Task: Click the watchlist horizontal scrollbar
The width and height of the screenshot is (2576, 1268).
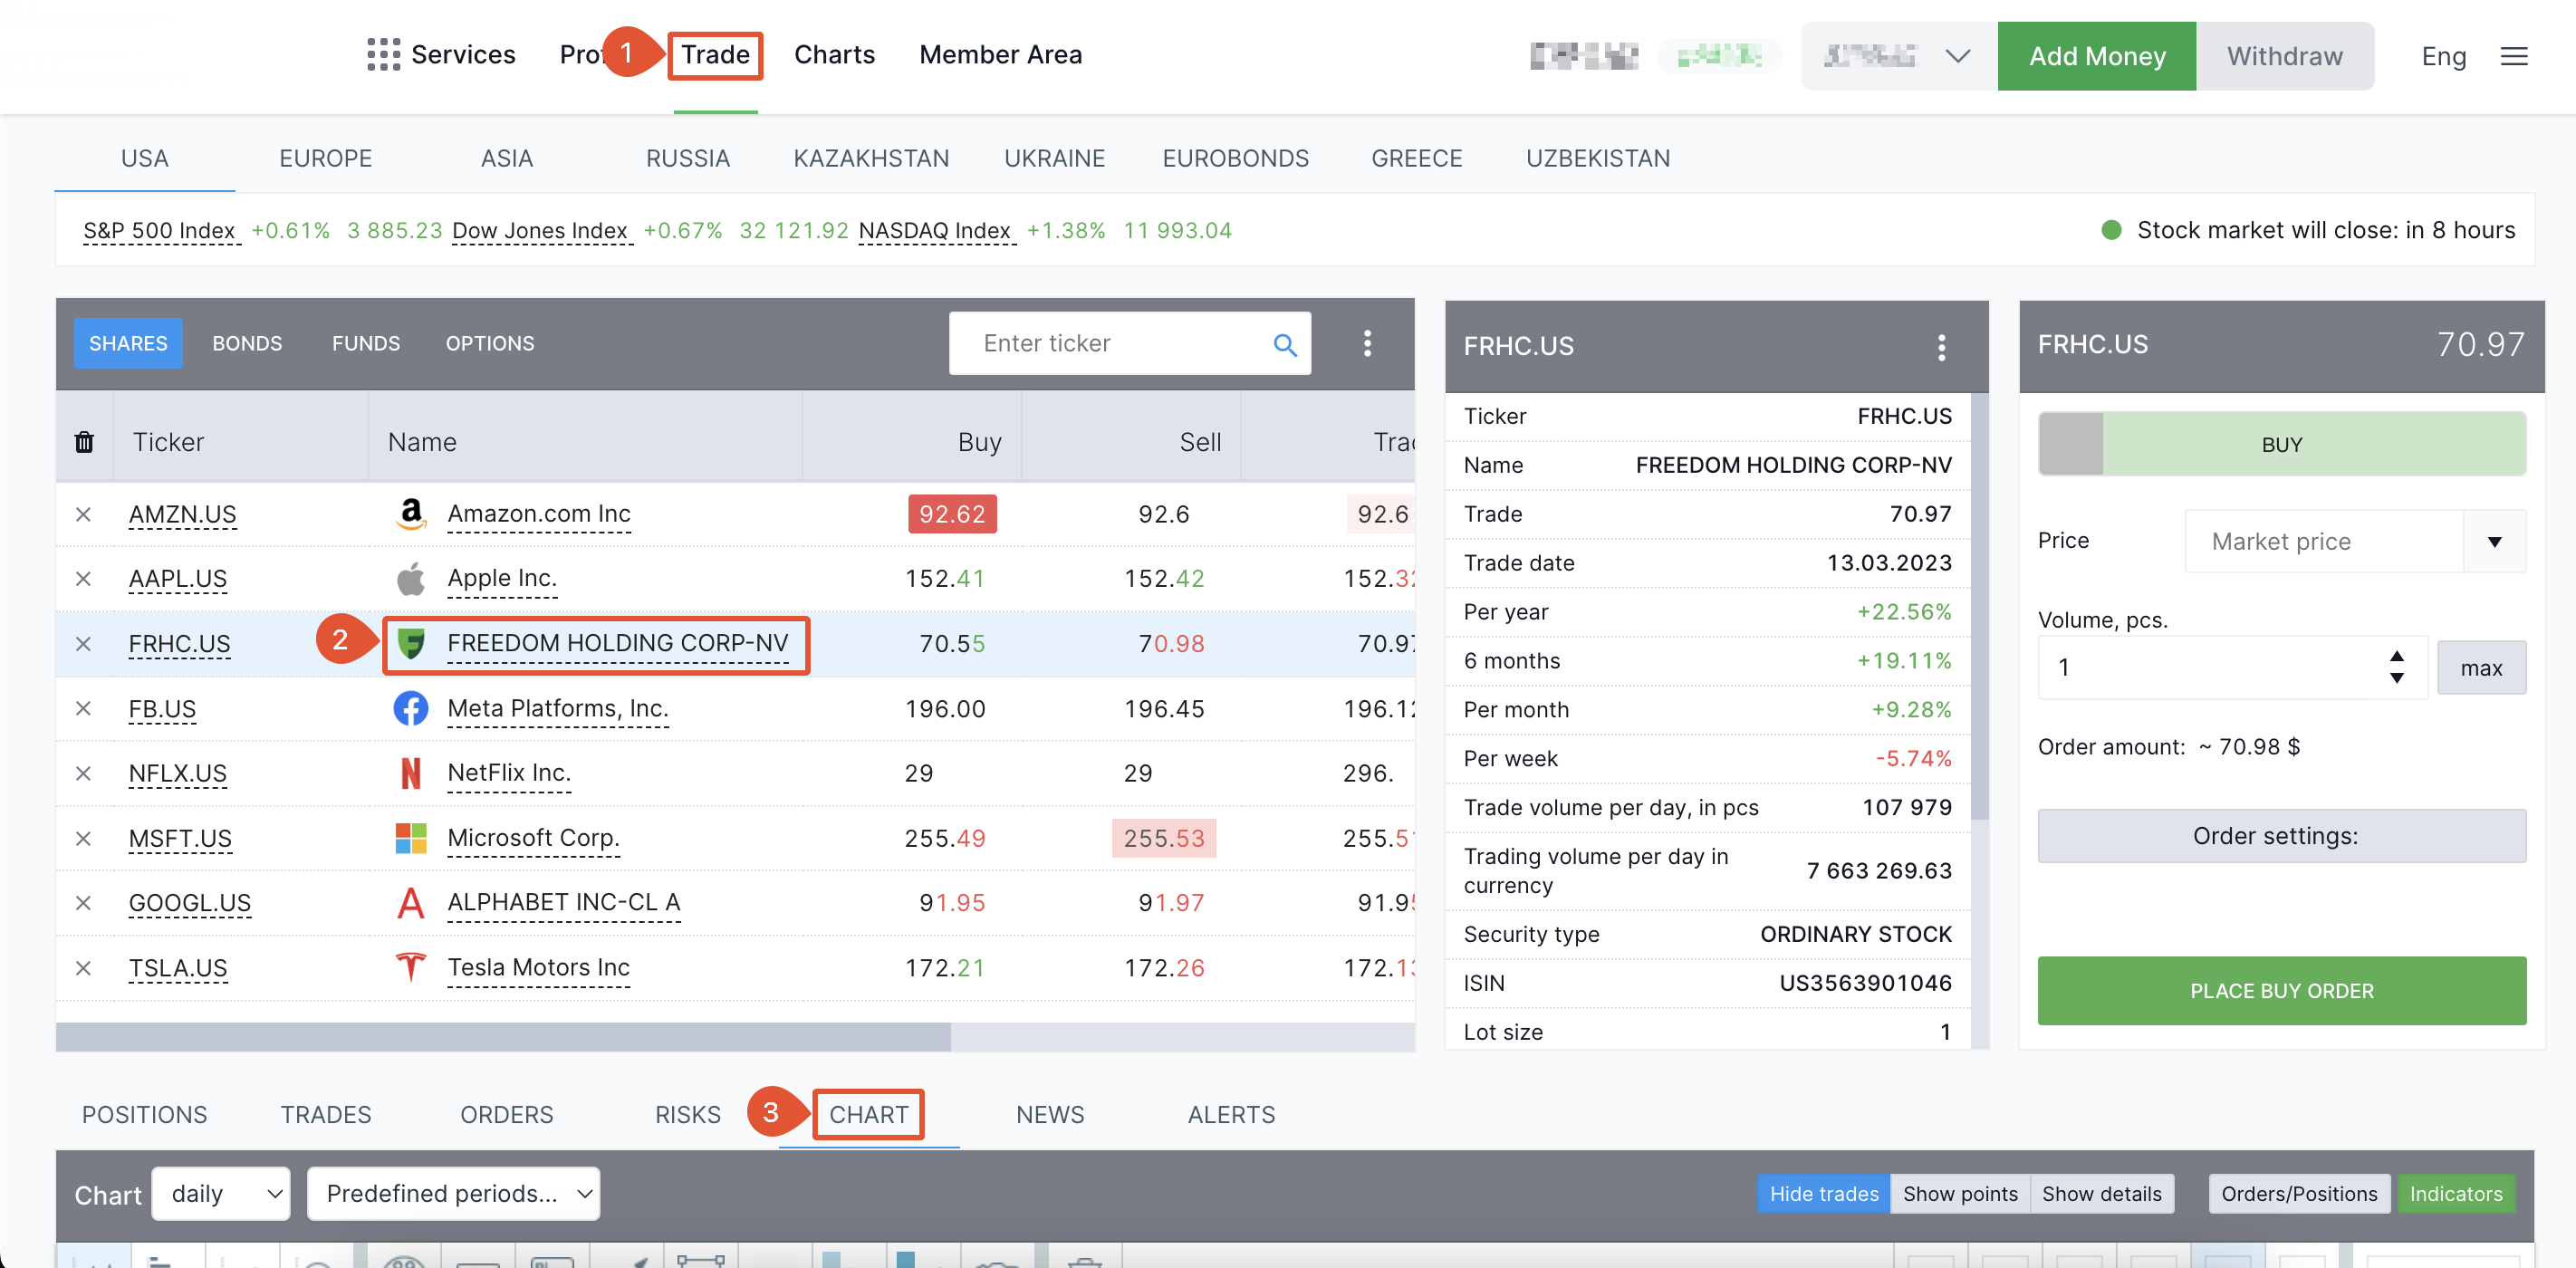Action: click(x=503, y=1036)
